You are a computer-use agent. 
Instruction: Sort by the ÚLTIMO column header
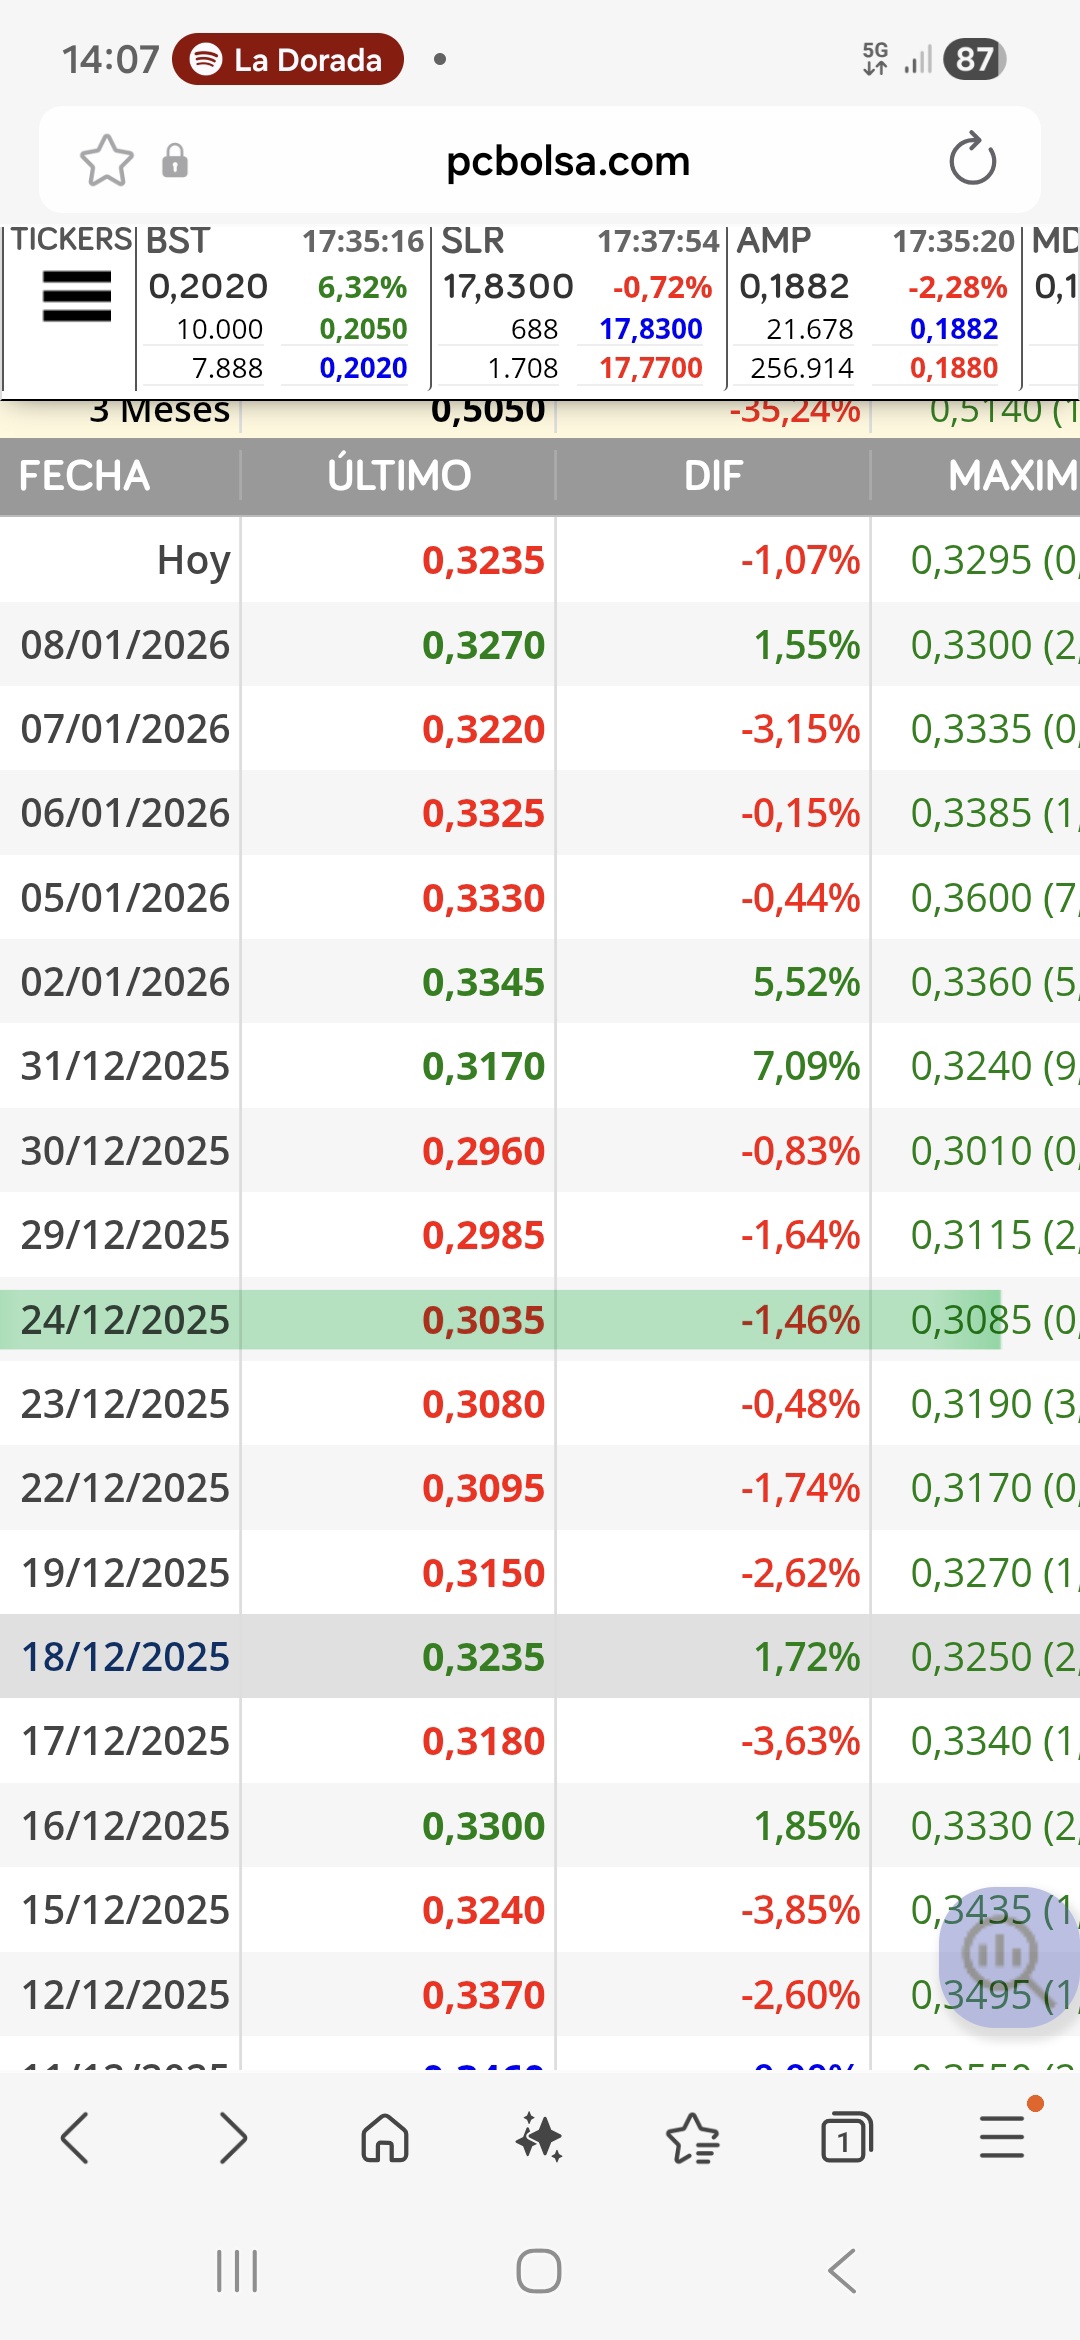point(398,476)
